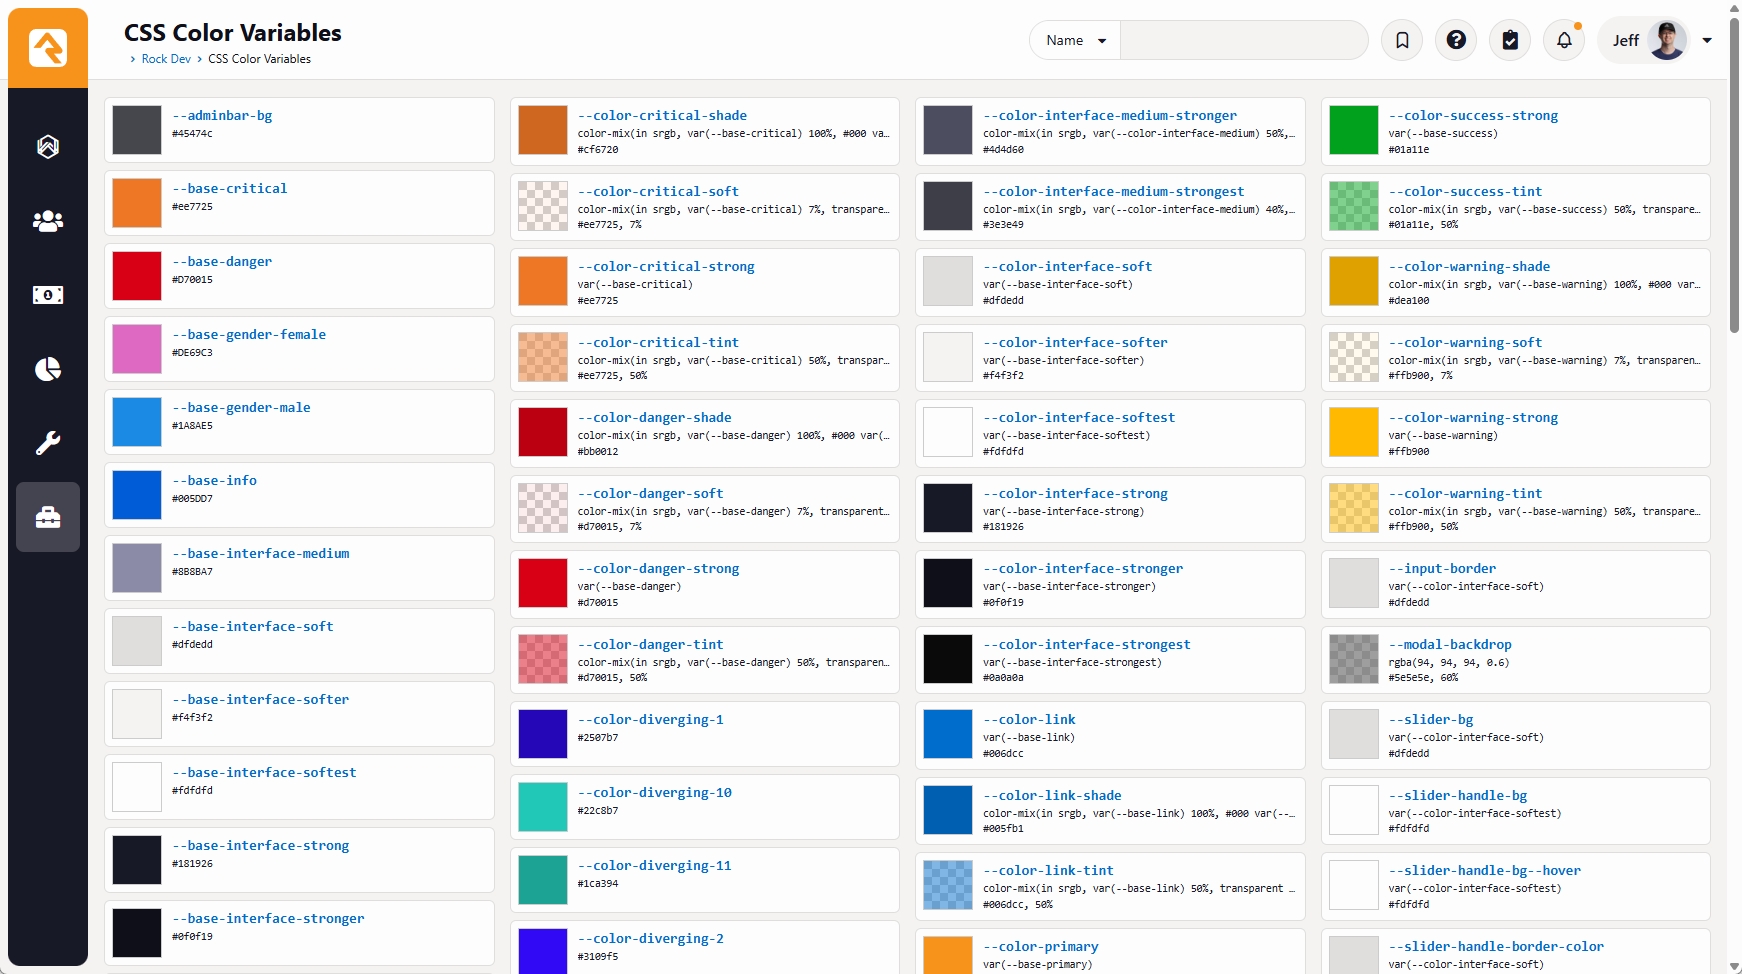This screenshot has height=974, width=1742.
Task: Click the --color-link variable name
Action: [1029, 719]
